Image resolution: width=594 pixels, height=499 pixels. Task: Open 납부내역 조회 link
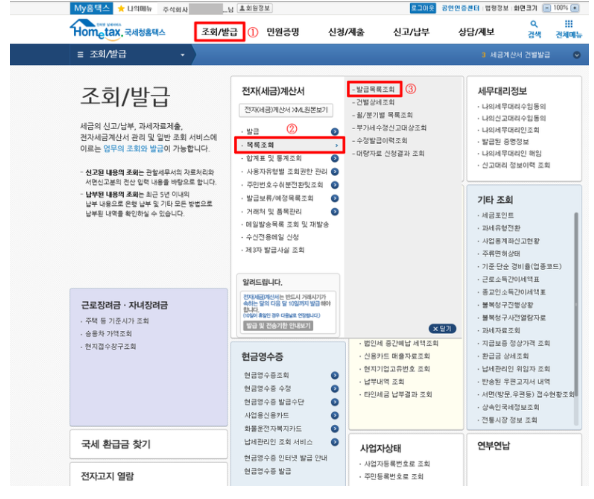pos(384,382)
